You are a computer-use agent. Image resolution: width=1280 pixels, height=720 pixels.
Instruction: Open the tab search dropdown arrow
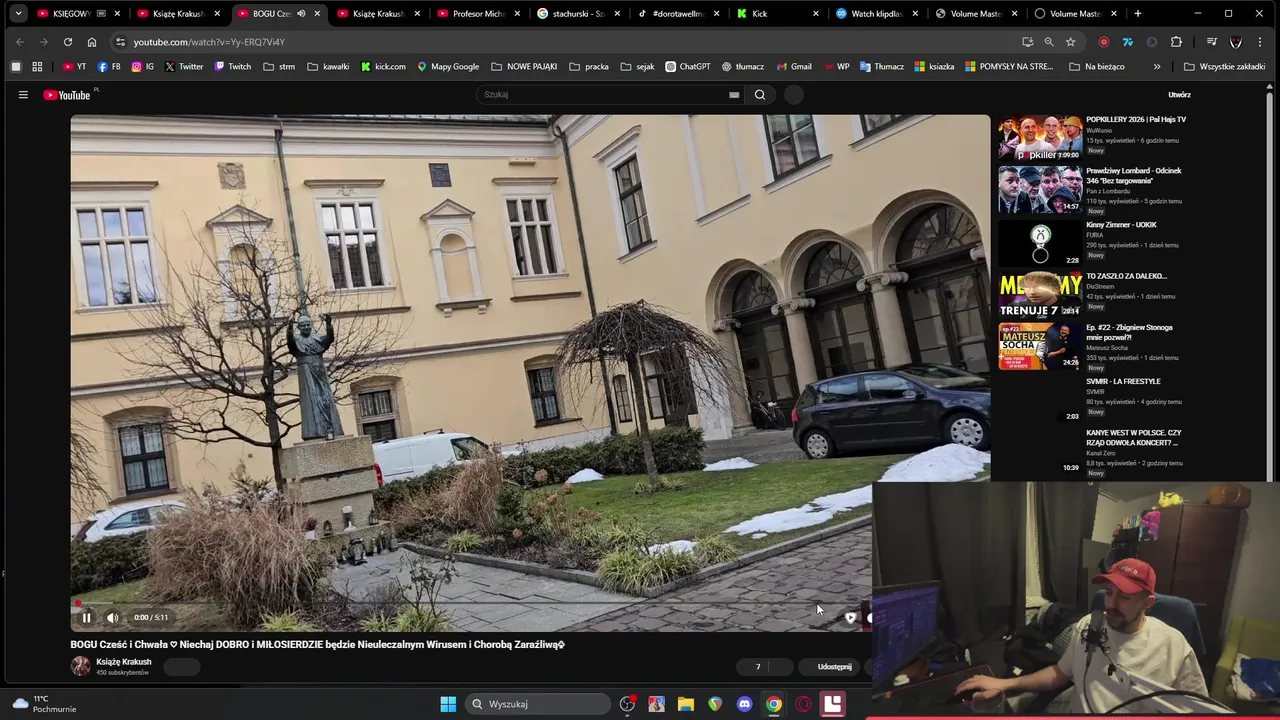coord(18,14)
